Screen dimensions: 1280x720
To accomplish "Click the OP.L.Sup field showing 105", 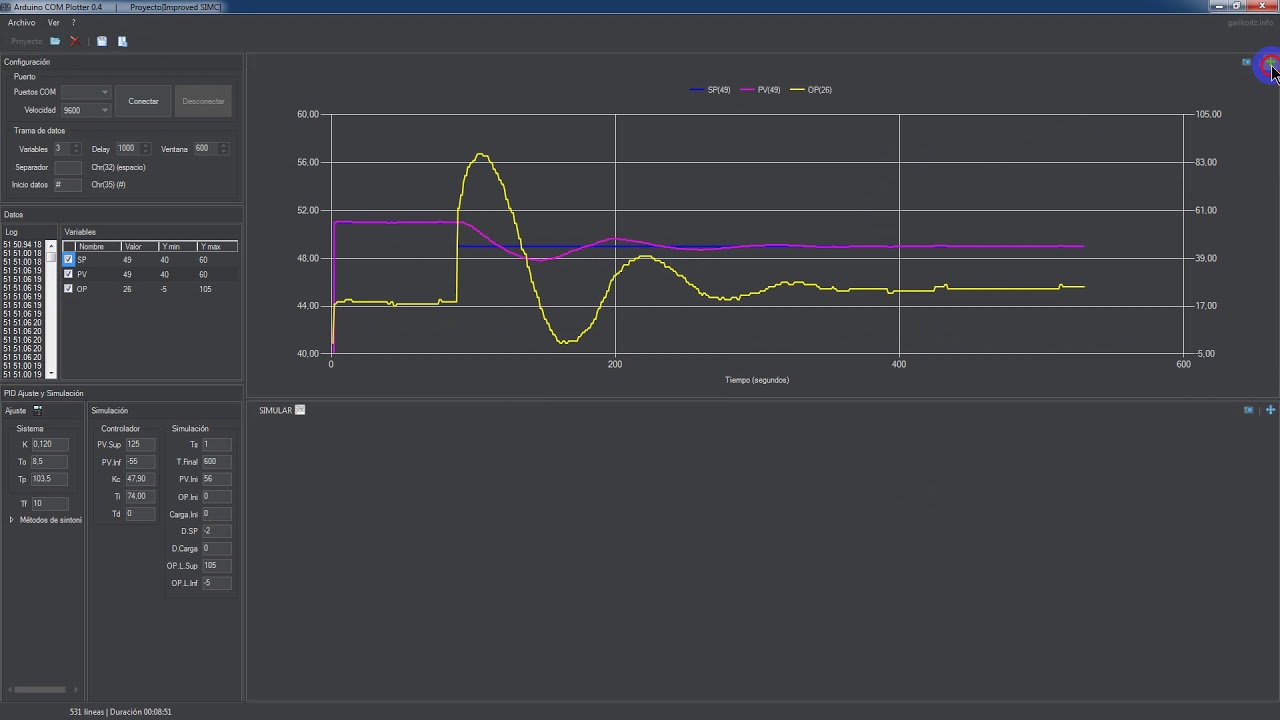I will pyautogui.click(x=216, y=565).
